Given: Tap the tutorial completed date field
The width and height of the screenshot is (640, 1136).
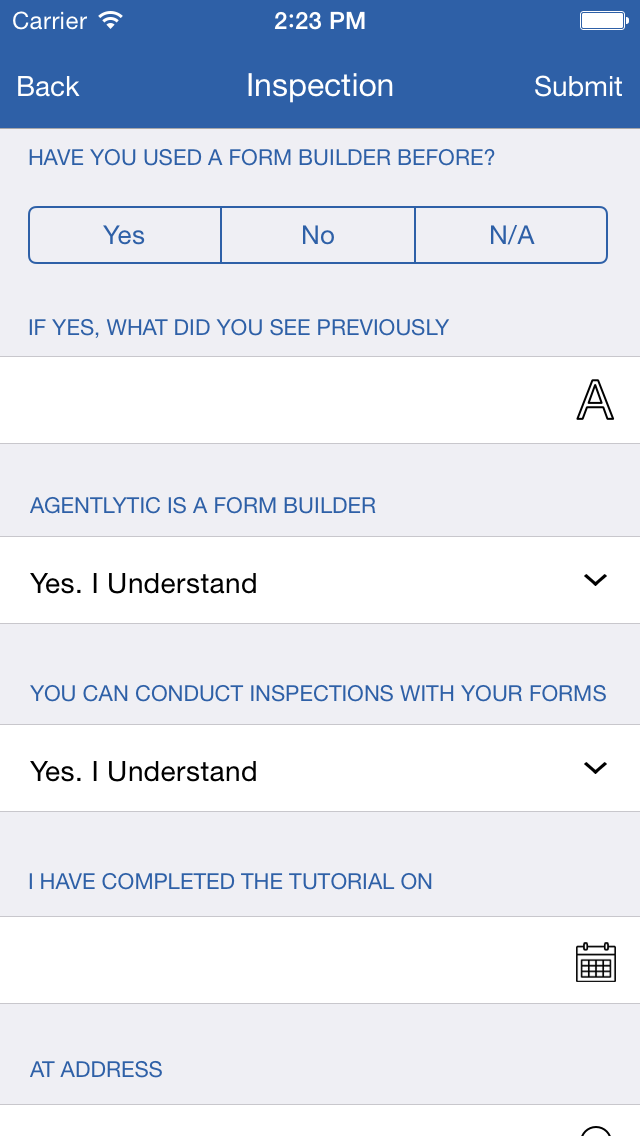Looking at the screenshot, I should [320, 960].
